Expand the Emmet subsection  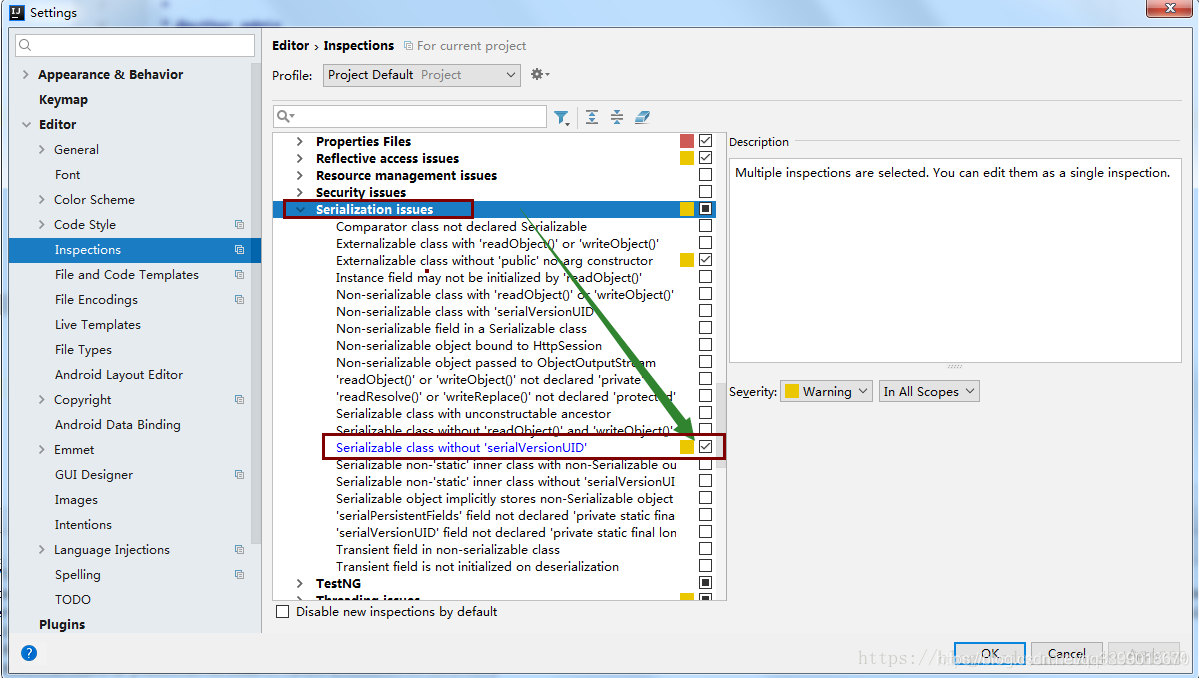coord(41,449)
